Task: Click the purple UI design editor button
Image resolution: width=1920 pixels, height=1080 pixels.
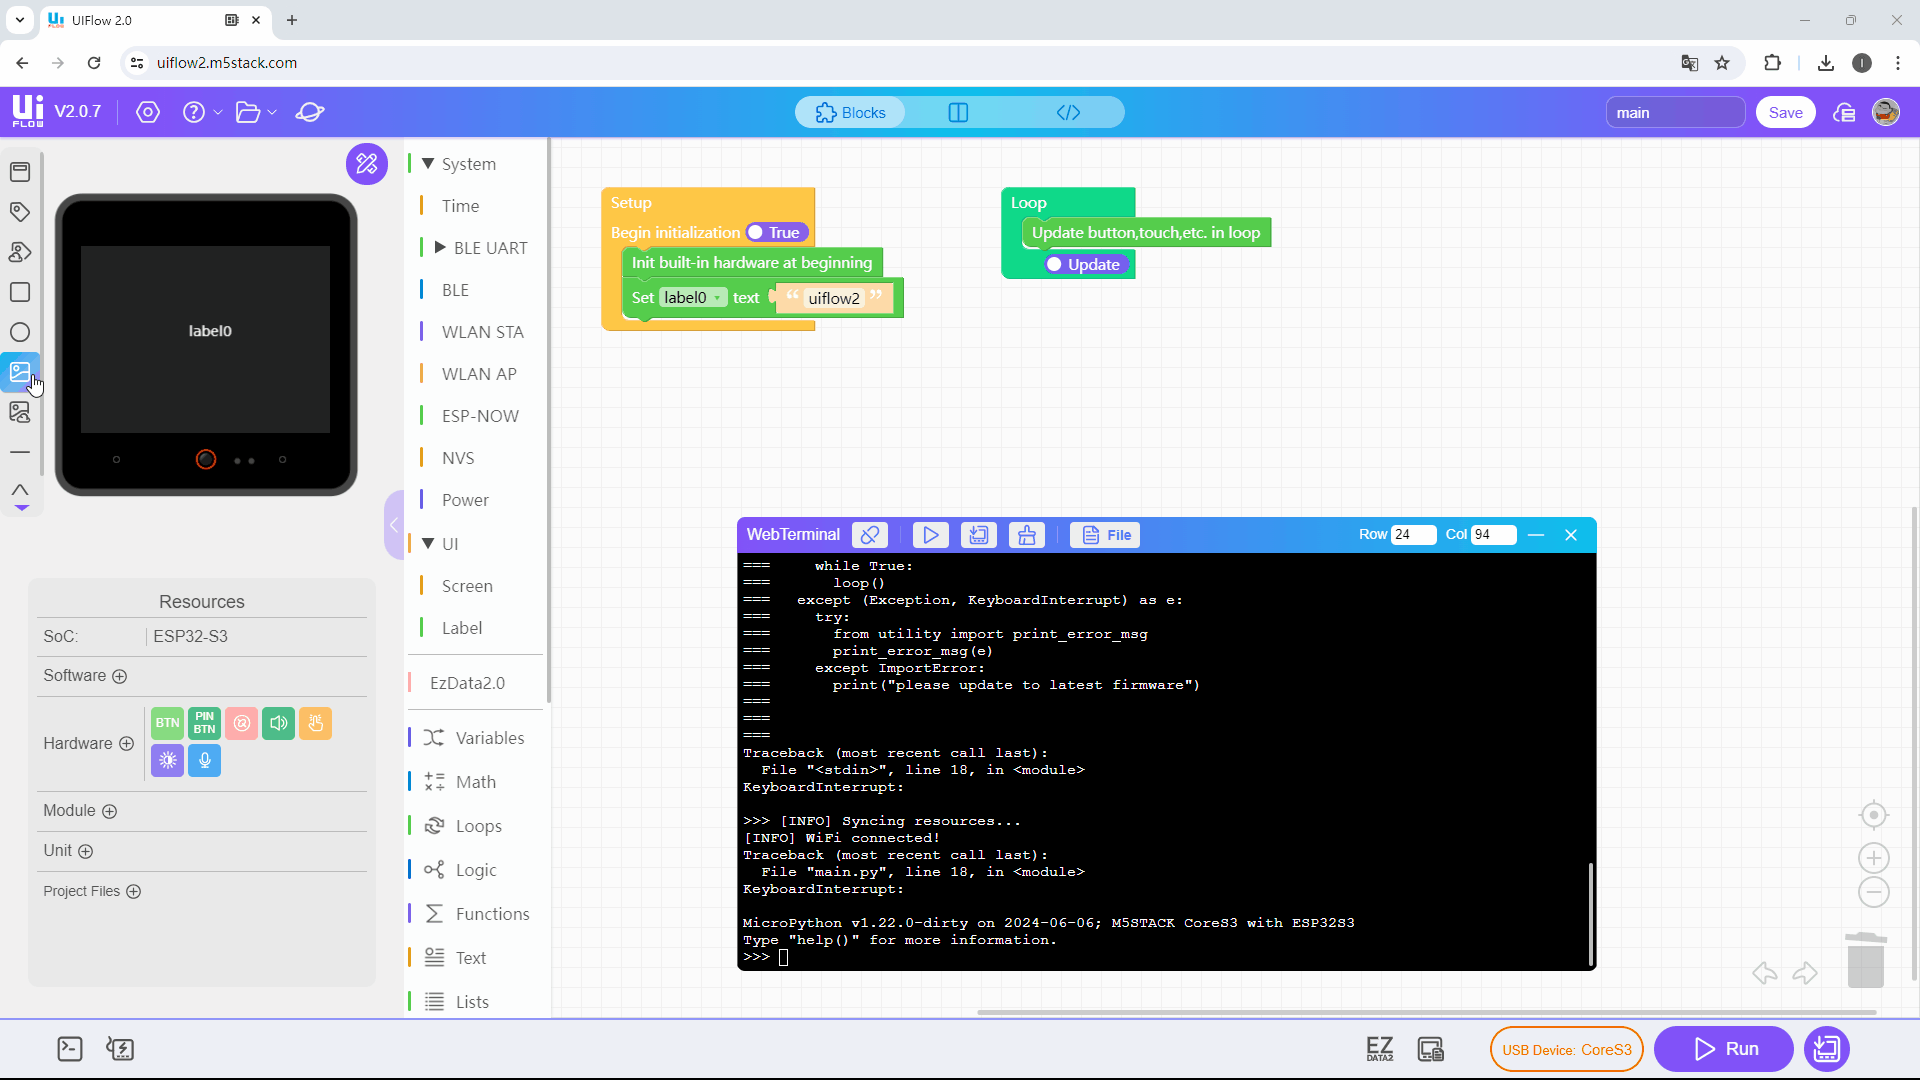Action: (367, 163)
